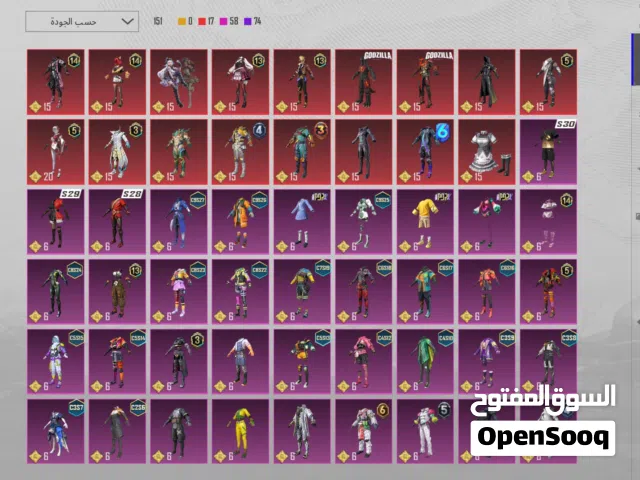The width and height of the screenshot is (640, 480).
Task: Select the level 14 white-pink outfit on purple
Action: (549, 222)
